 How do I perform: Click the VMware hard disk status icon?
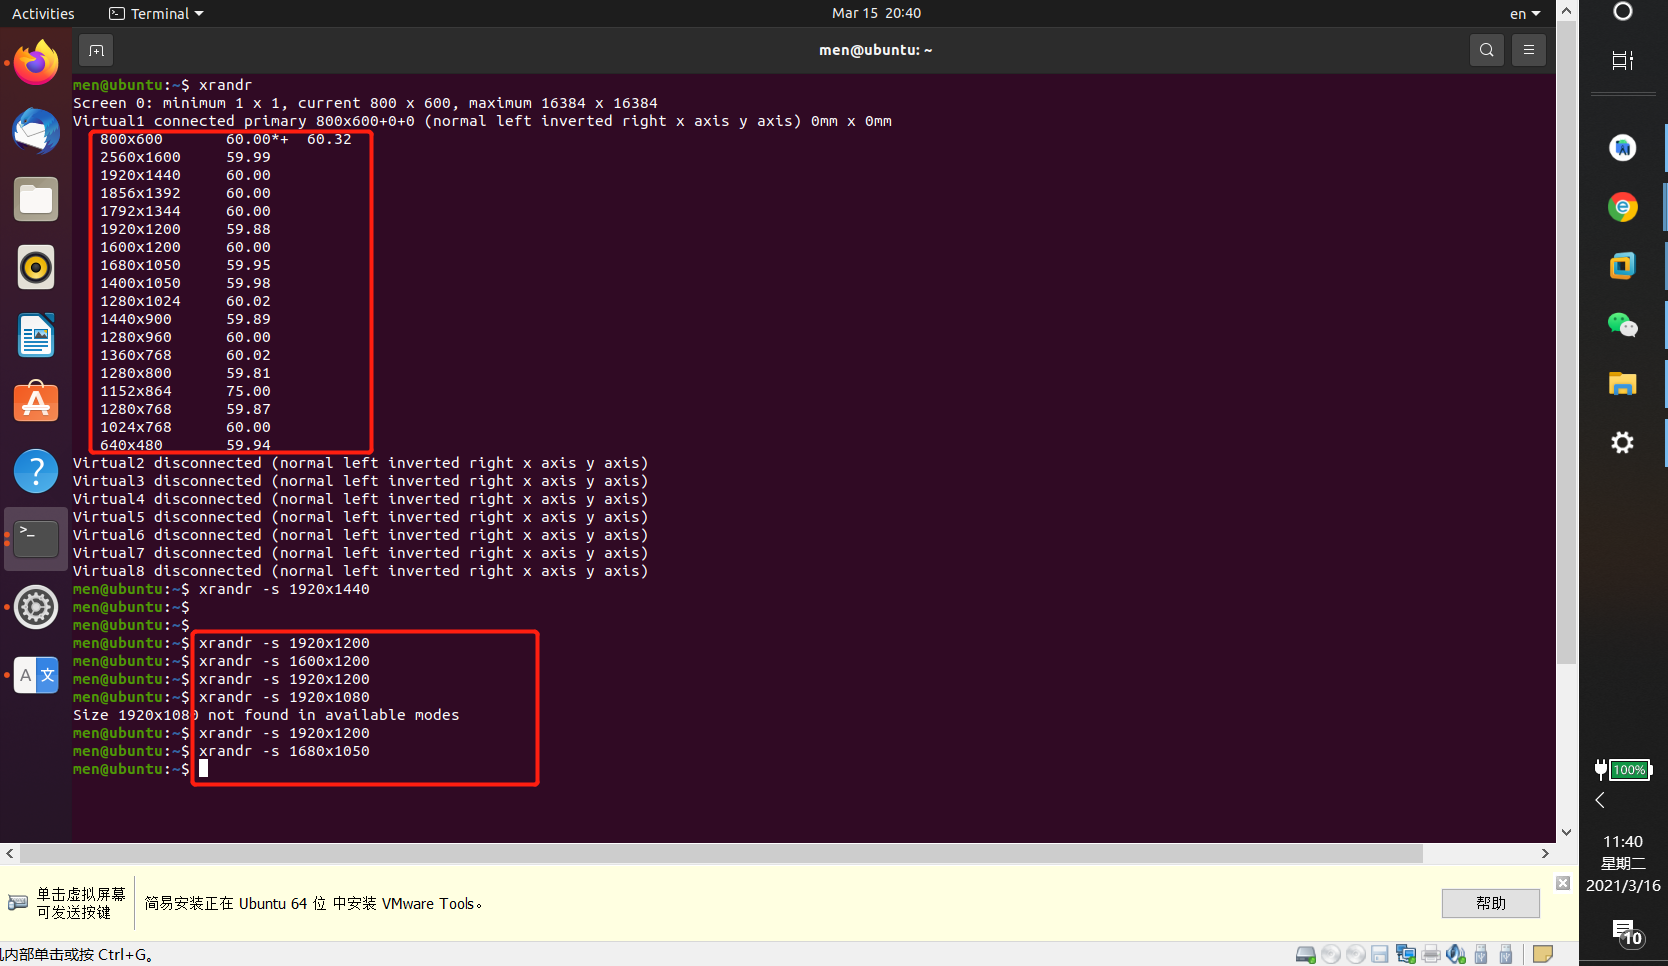[x=1305, y=954]
